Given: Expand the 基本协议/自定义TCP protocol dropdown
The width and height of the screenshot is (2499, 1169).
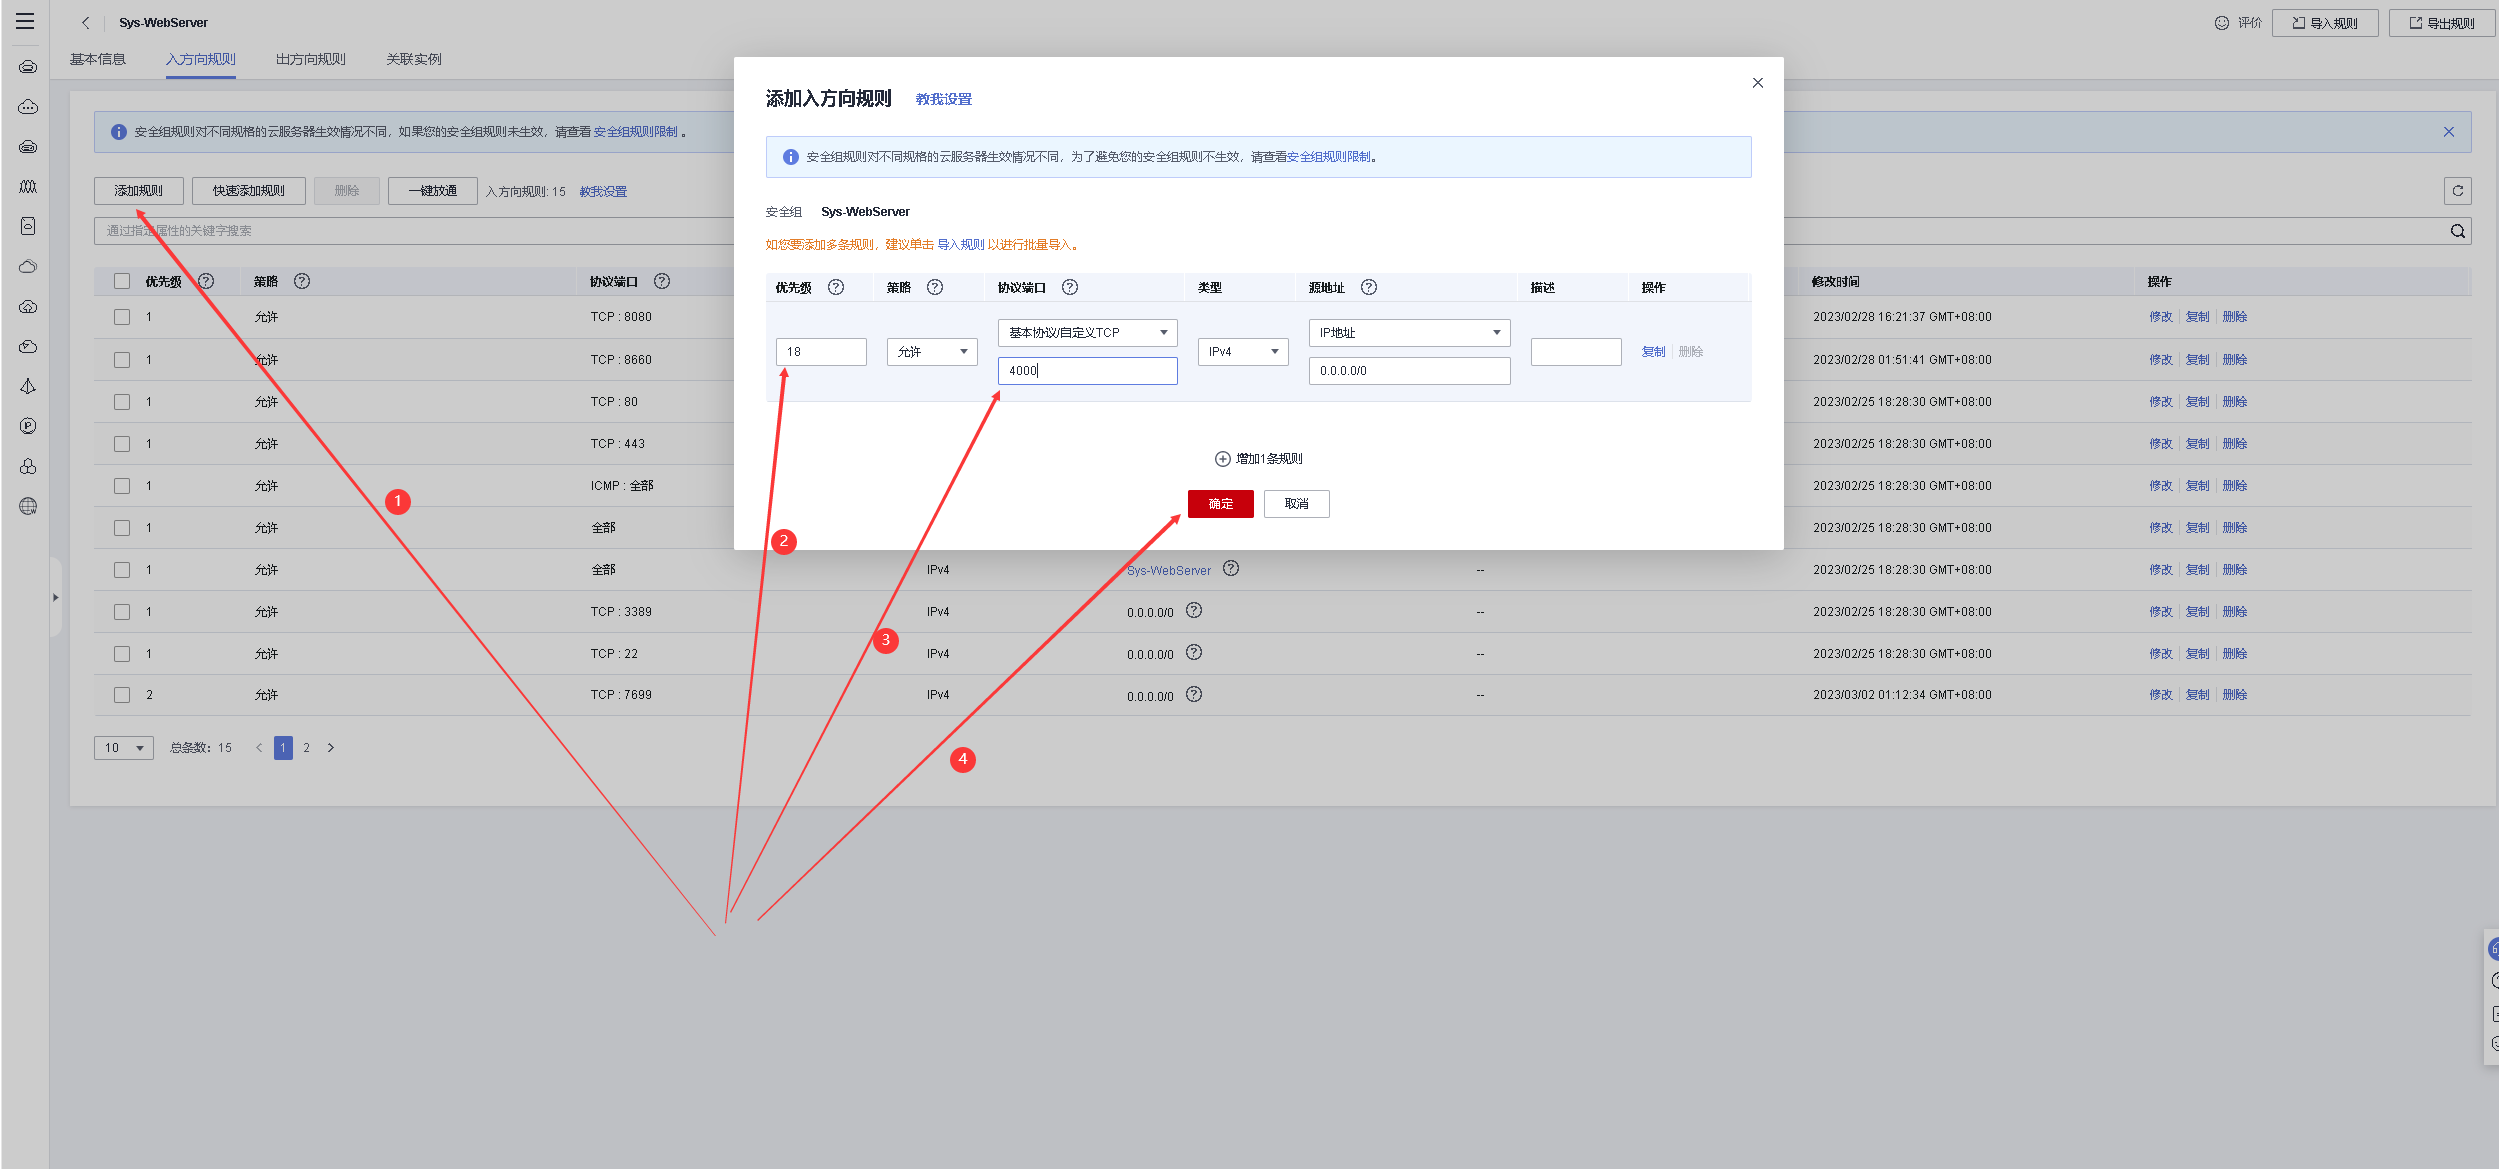Looking at the screenshot, I should 1087,333.
